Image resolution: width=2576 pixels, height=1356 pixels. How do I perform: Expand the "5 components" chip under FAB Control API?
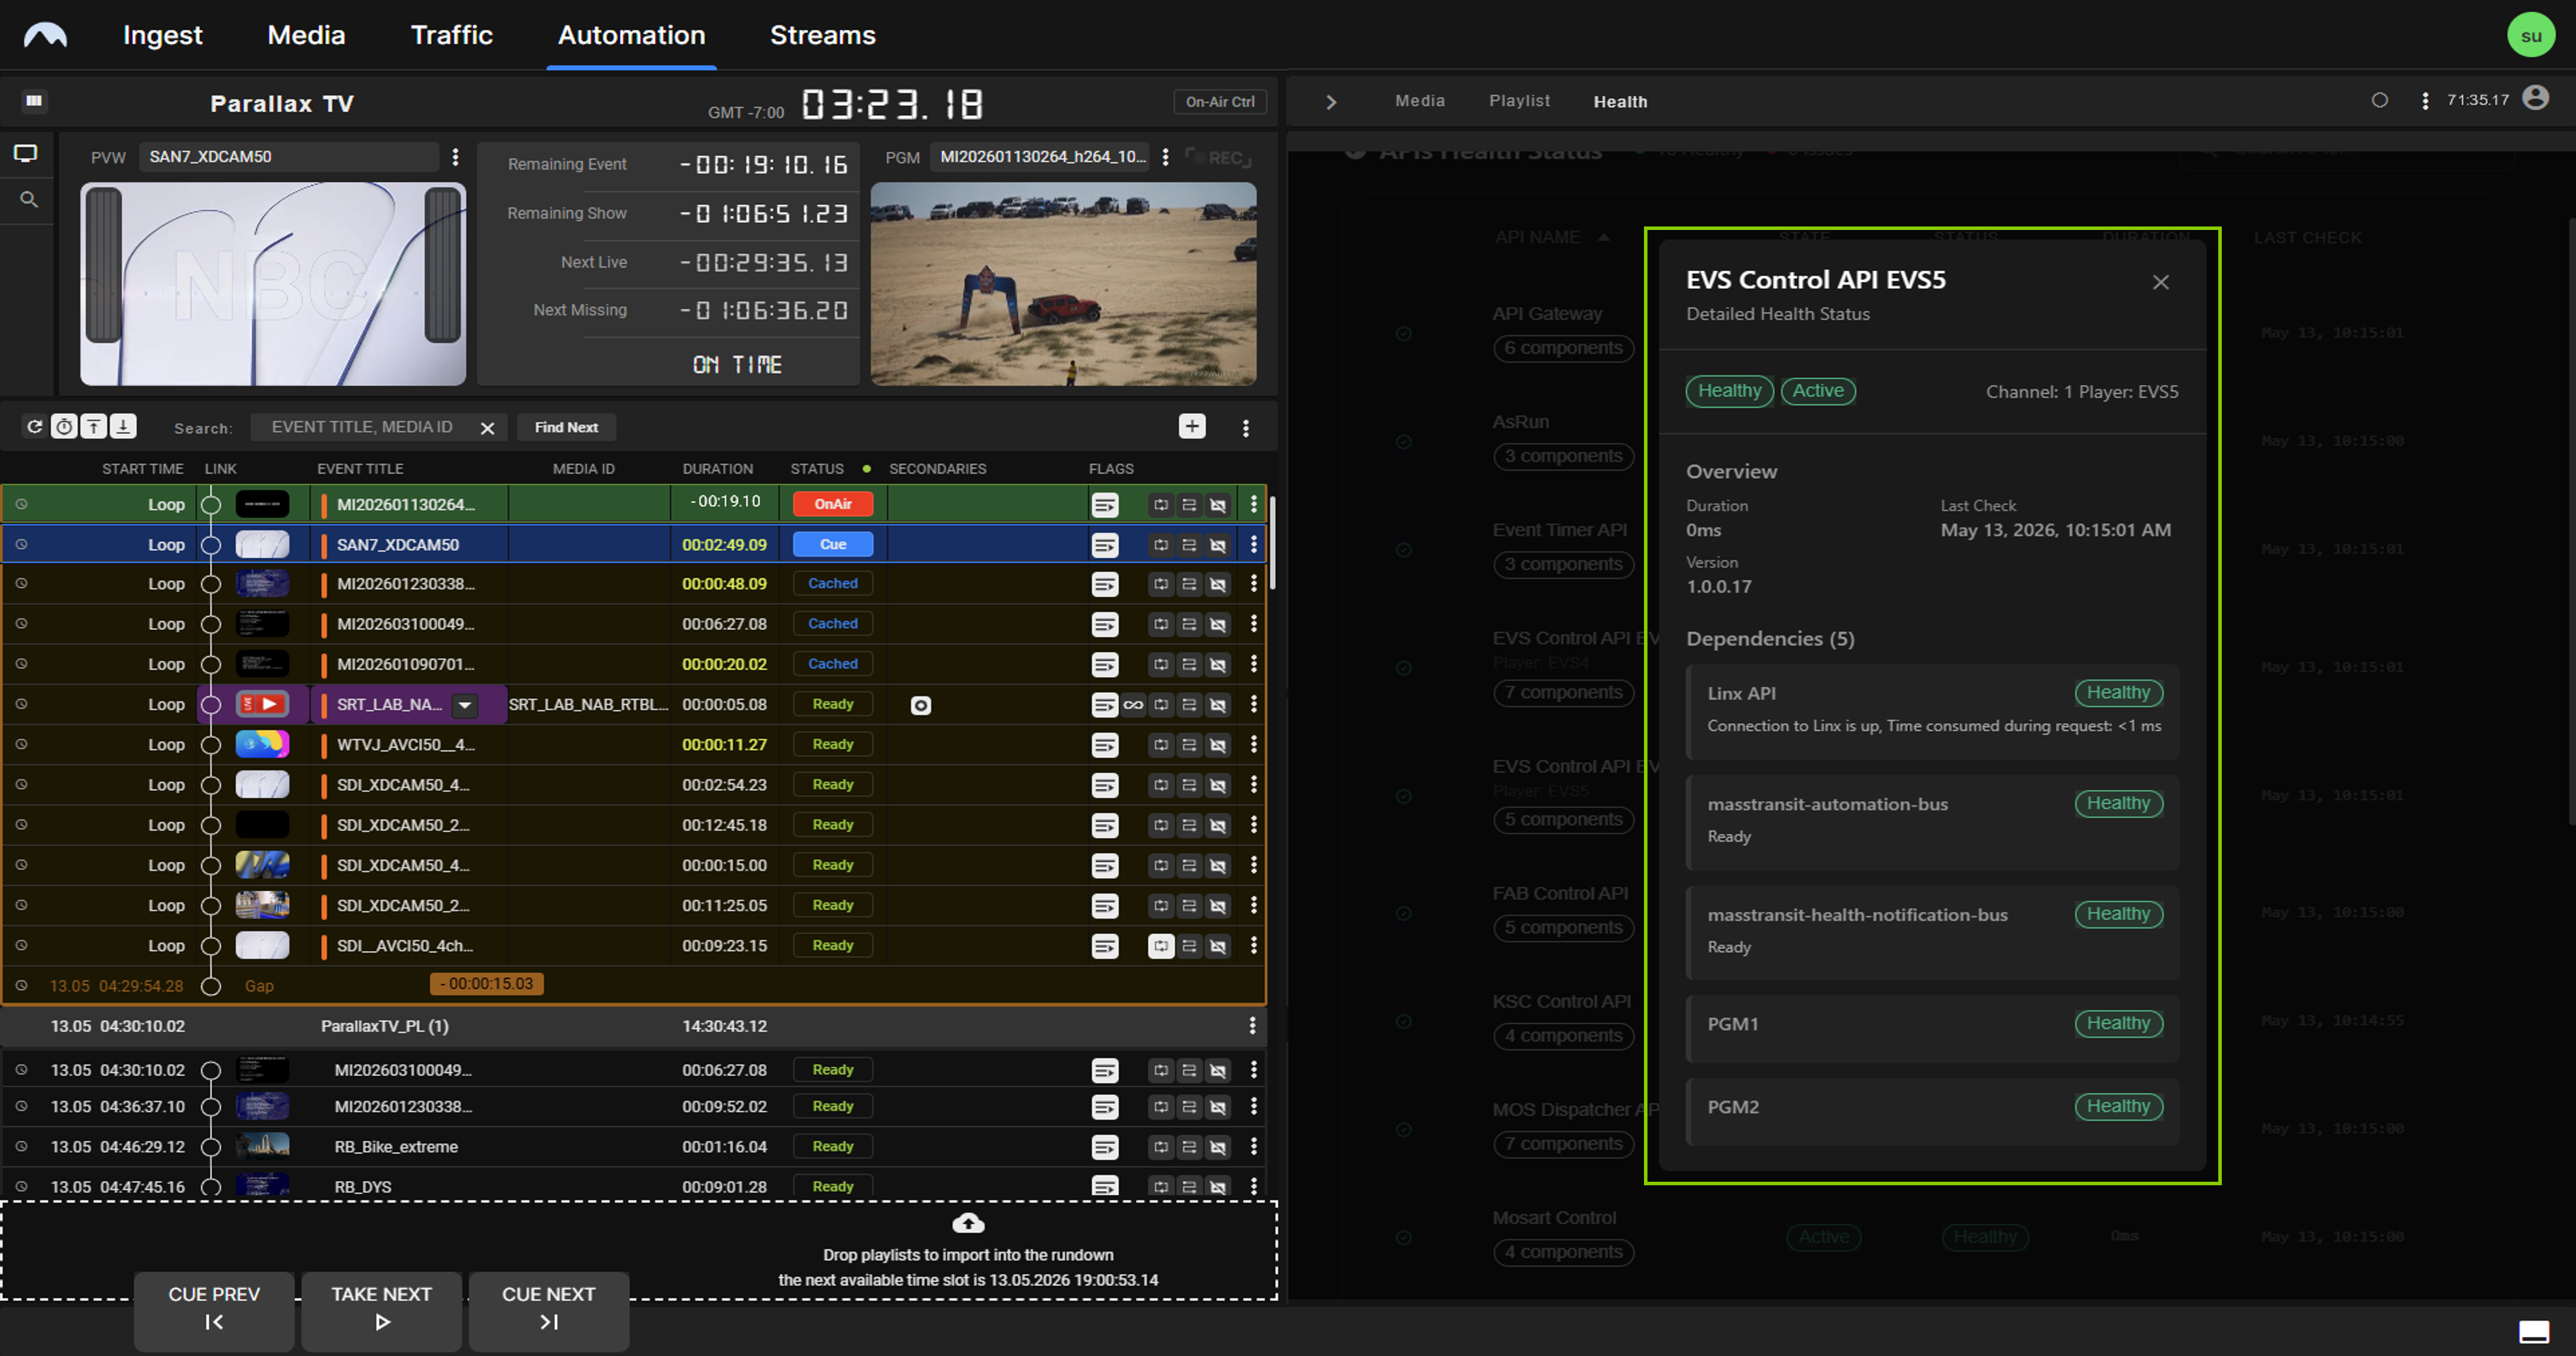click(1563, 928)
